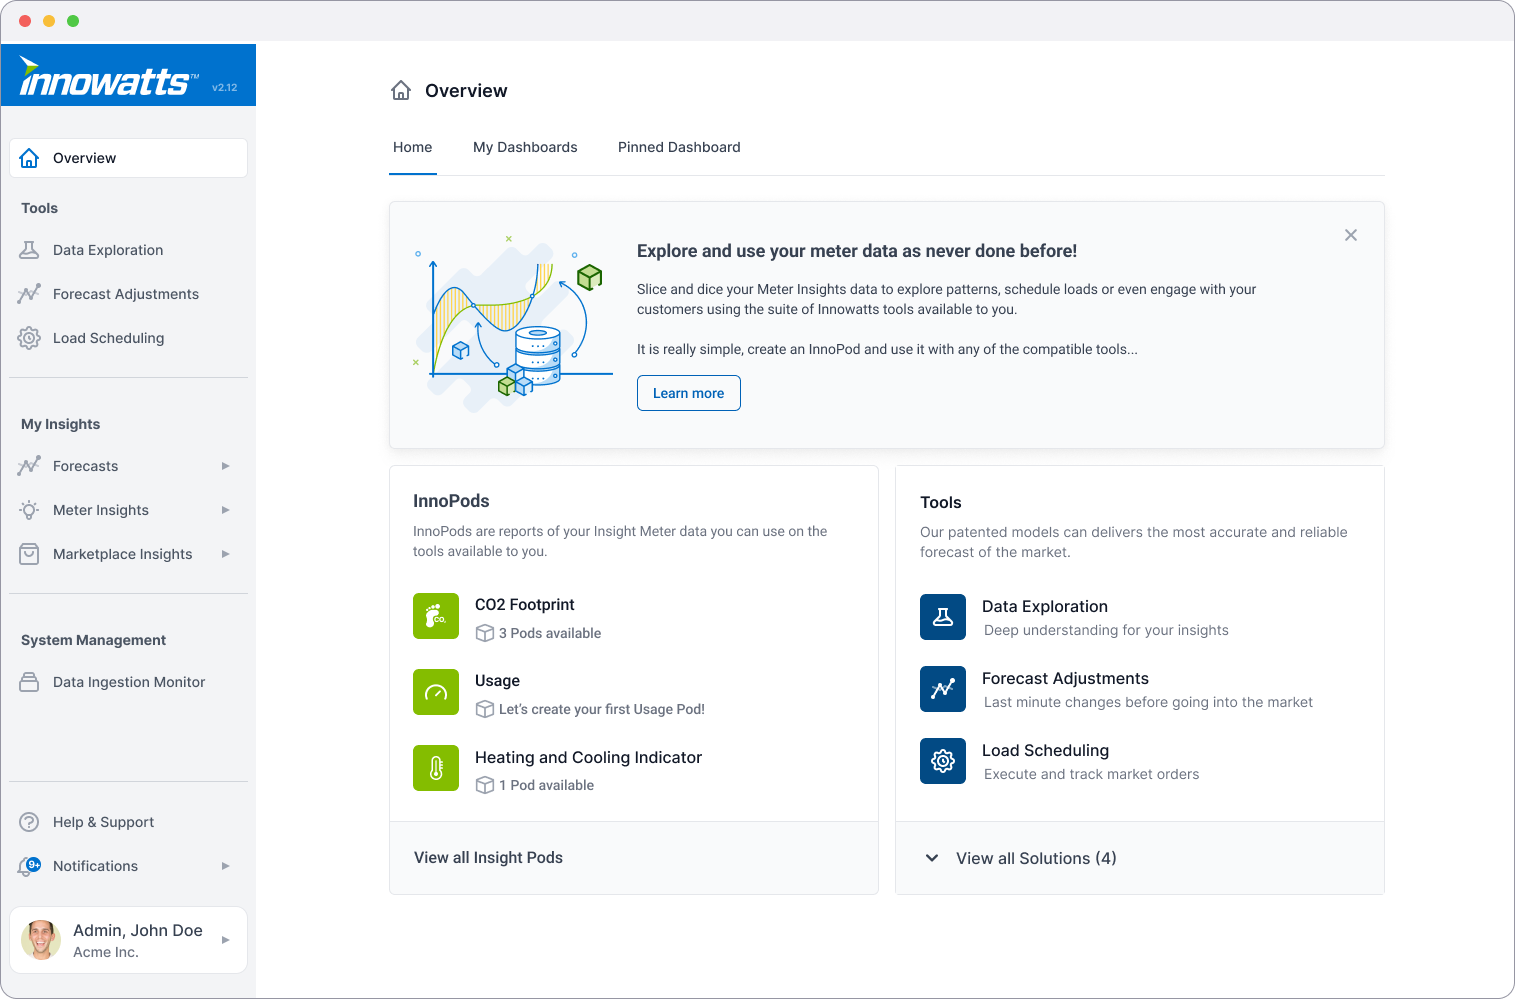Viewport: 1515px width, 999px height.
Task: Expand the Marketplace Insights submenu arrow
Action: tap(226, 554)
